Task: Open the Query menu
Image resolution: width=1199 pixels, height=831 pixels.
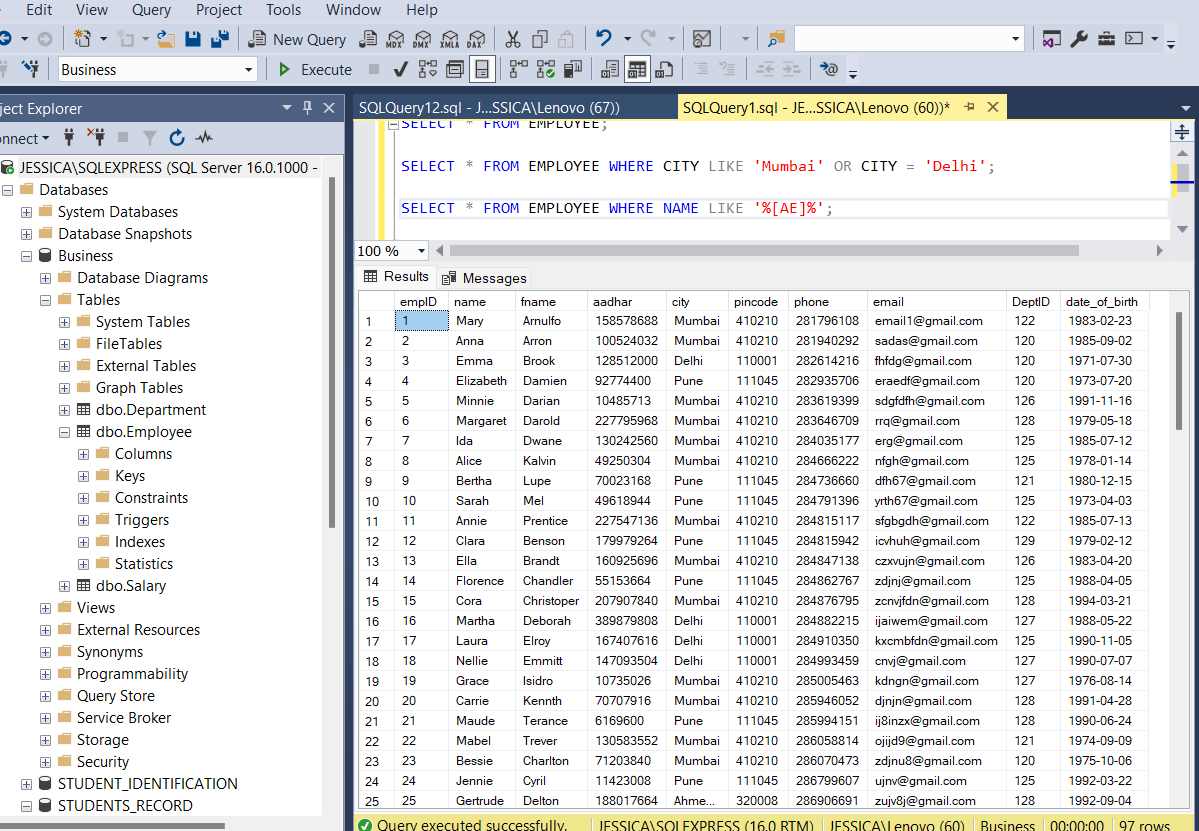Action: click(x=151, y=10)
